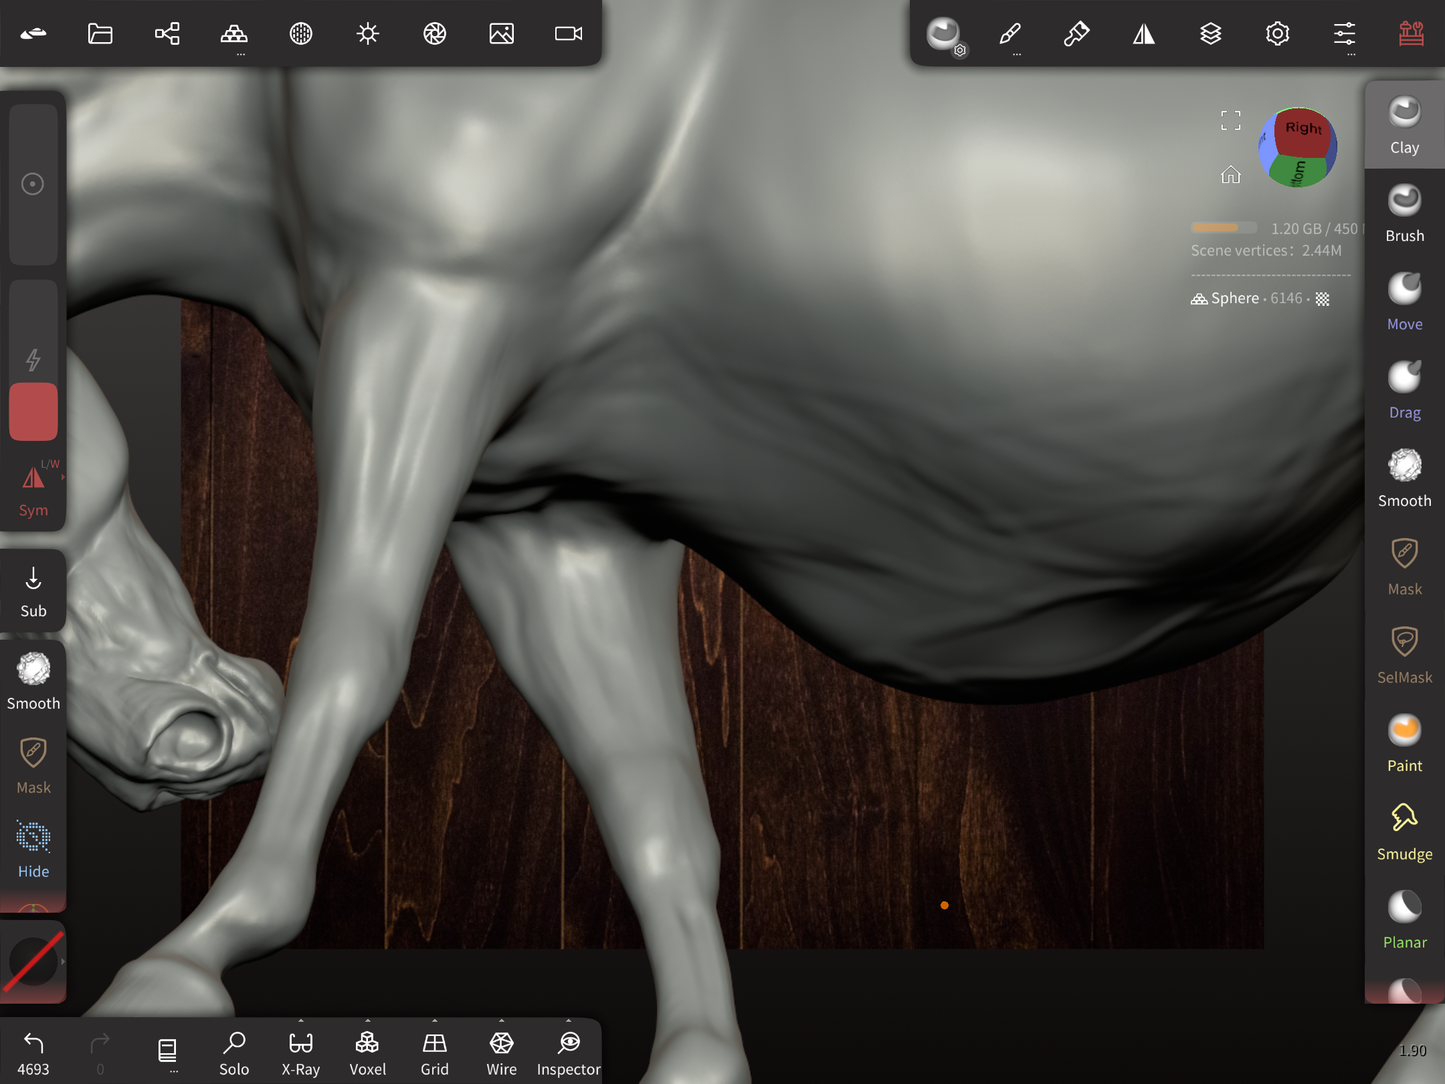This screenshot has height=1084, width=1445.
Task: Toggle Sym symmetry on left panel
Action: point(33,488)
